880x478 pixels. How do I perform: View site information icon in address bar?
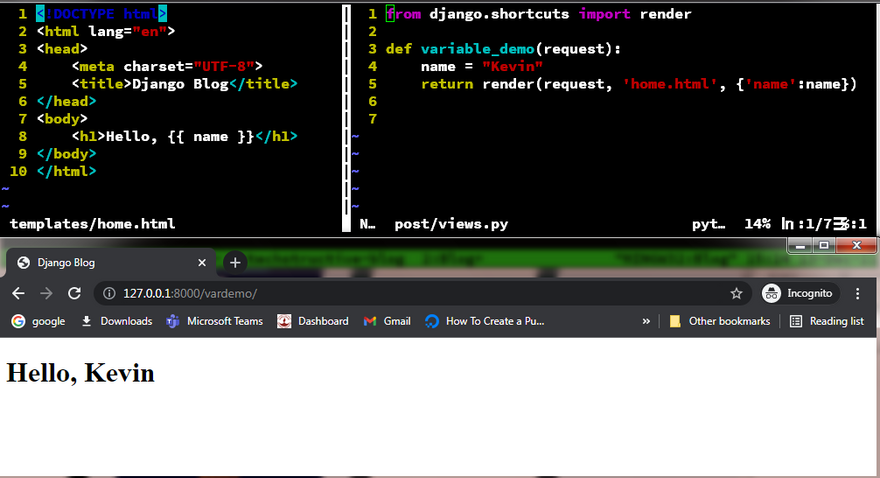click(109, 293)
